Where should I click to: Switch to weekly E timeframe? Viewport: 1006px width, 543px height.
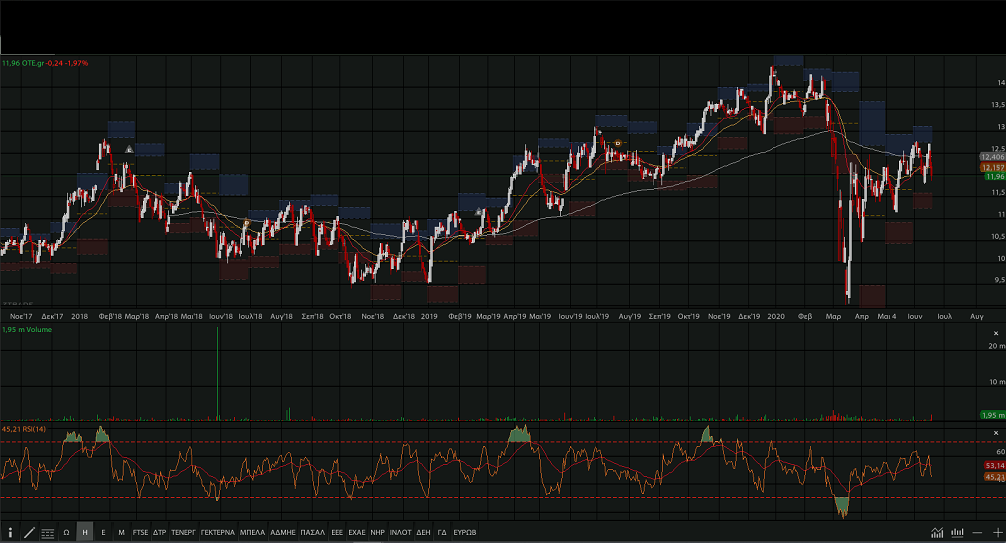coord(103,533)
